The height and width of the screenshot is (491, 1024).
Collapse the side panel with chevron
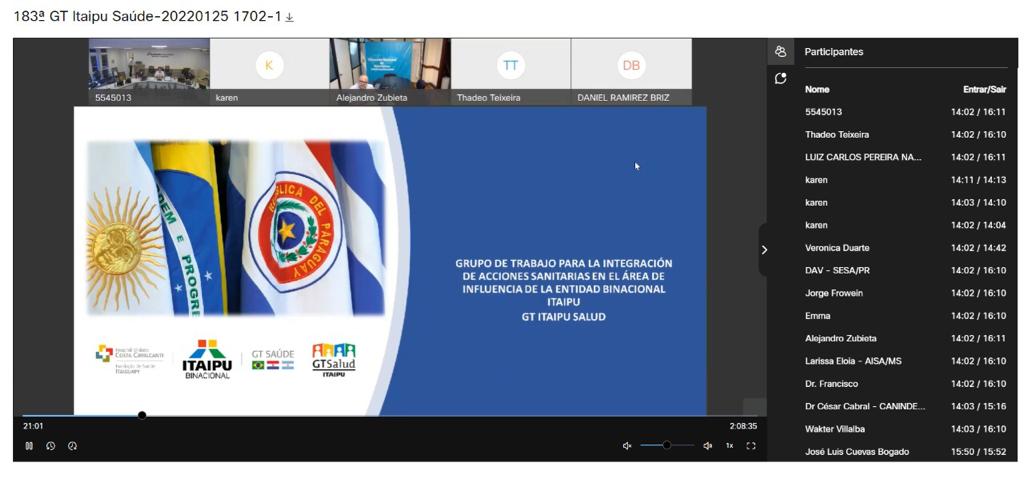(x=765, y=249)
